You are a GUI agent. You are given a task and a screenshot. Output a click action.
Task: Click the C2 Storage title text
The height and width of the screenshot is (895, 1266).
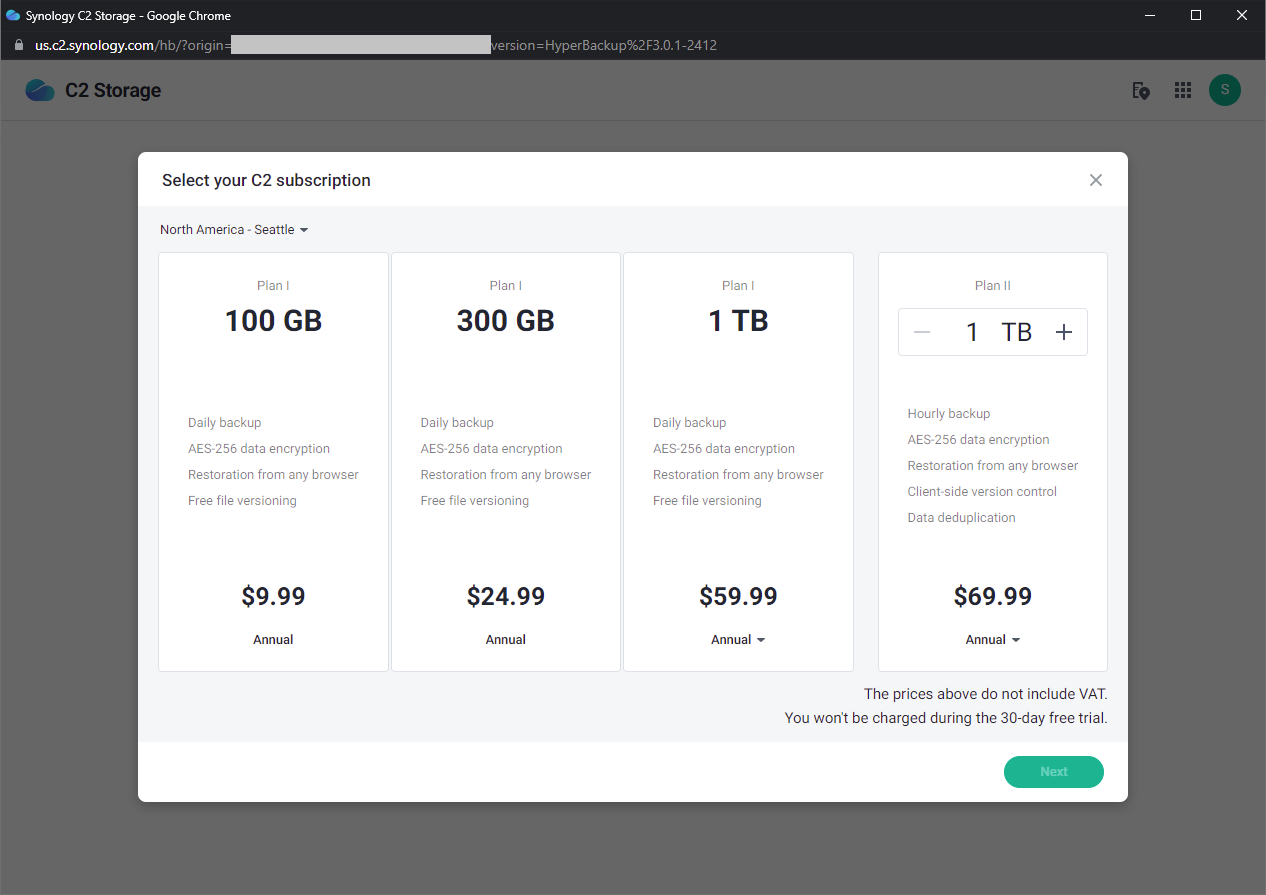point(113,90)
